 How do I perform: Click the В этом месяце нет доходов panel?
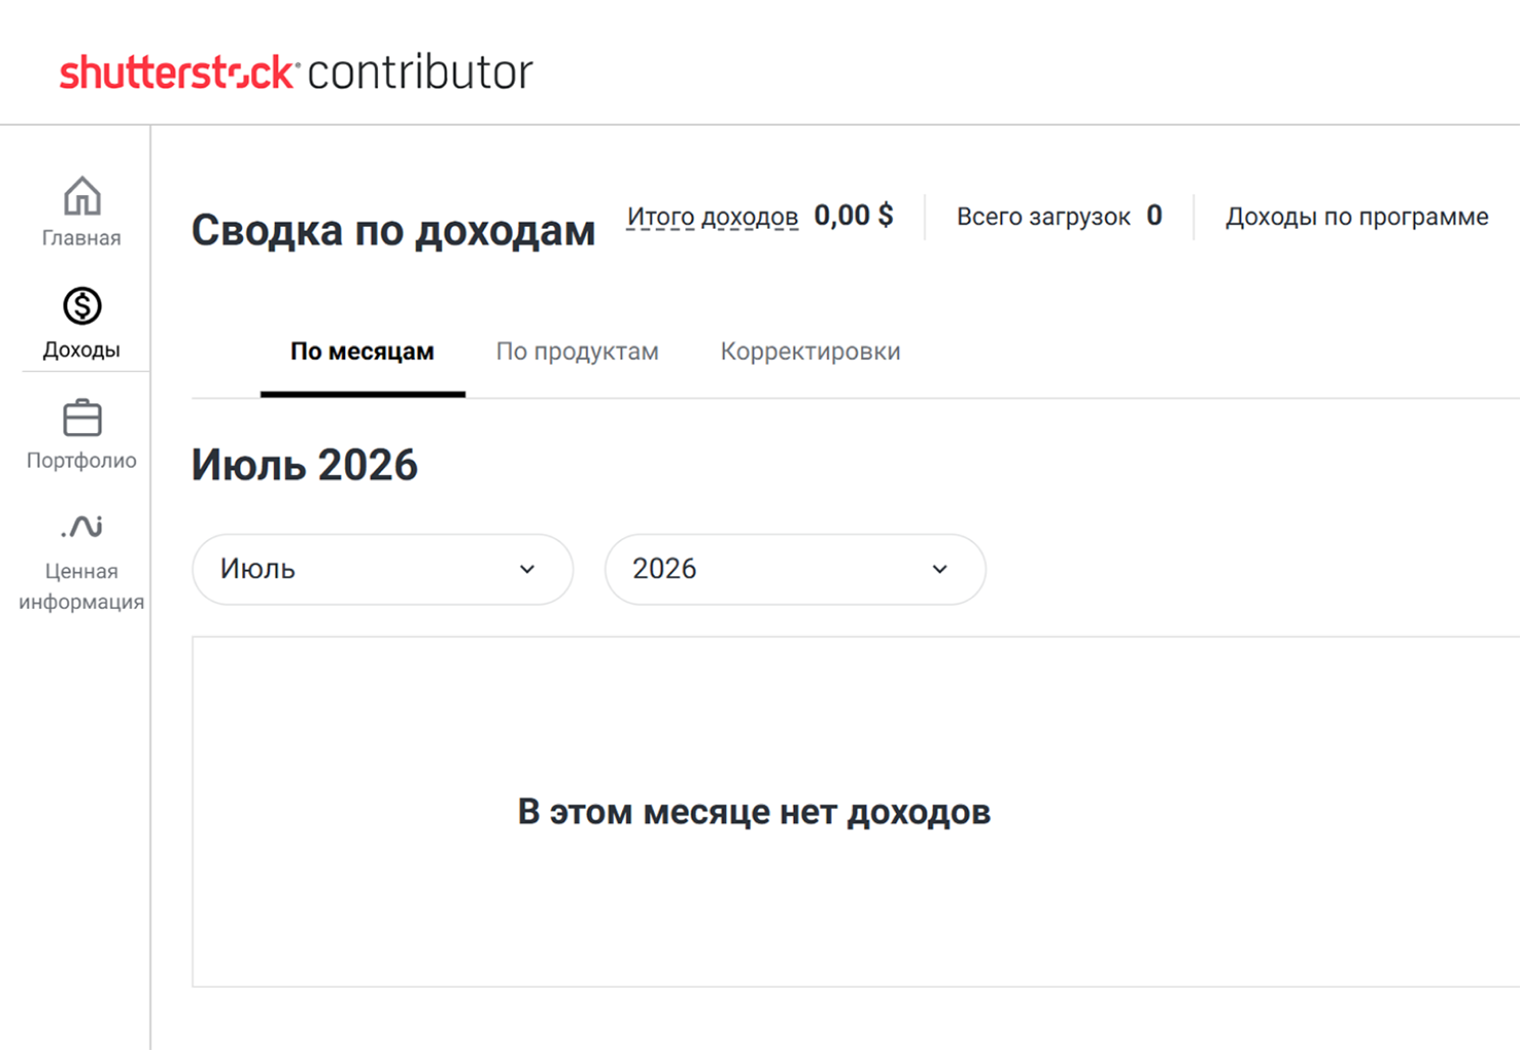[x=856, y=812]
